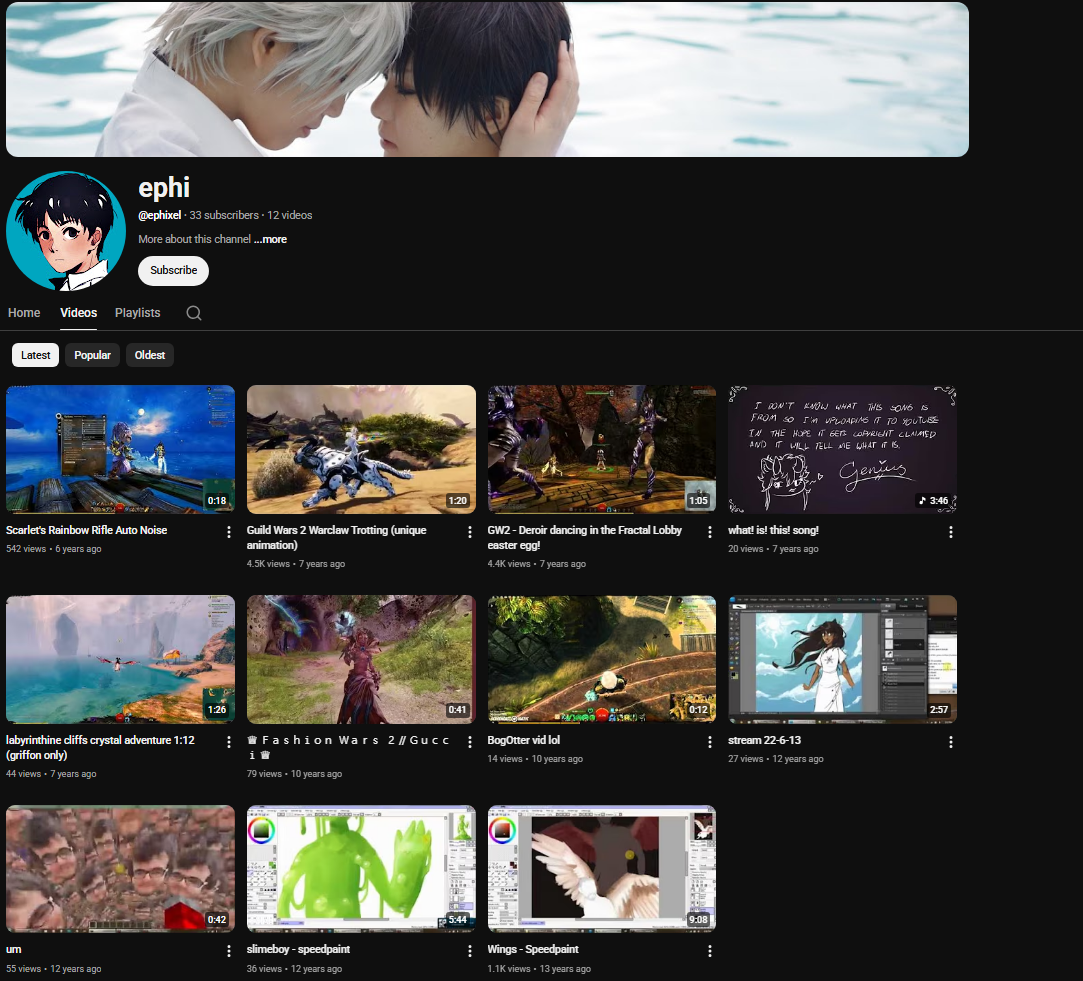1083x981 pixels.
Task: Open options menu for BogOtter vid lol
Action: point(710,742)
